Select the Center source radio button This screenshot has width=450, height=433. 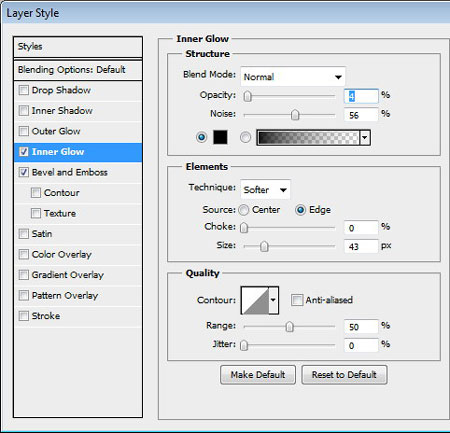[244, 210]
